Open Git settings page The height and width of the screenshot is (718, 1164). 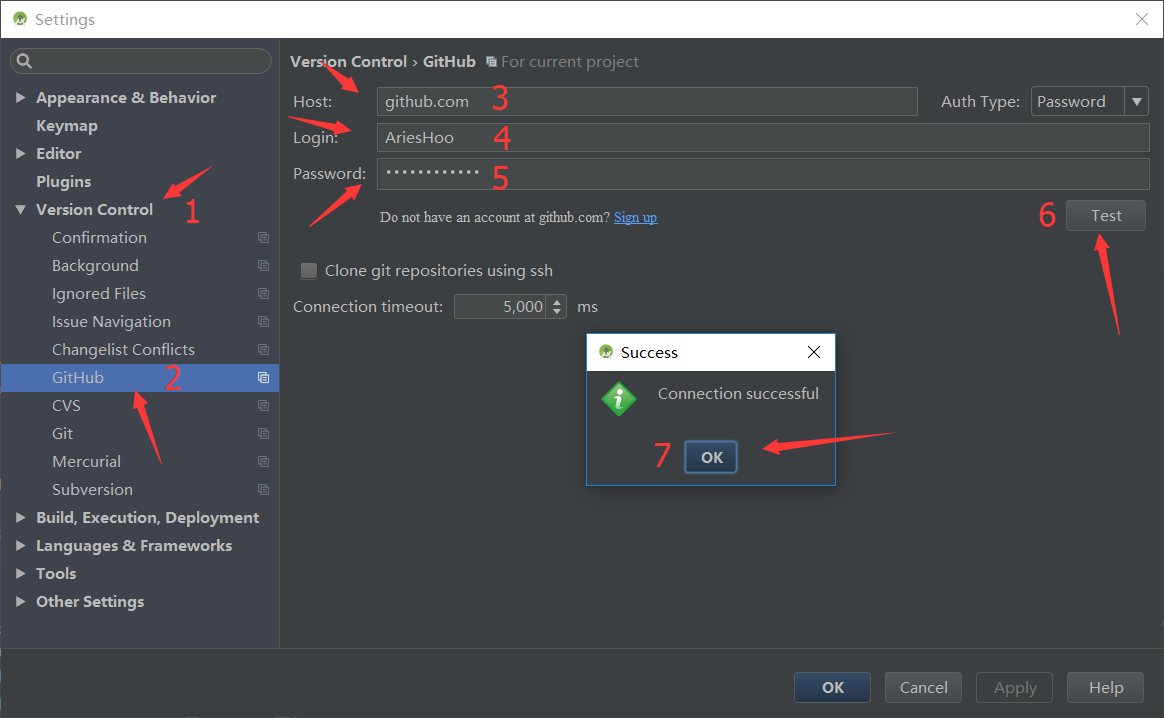(62, 434)
